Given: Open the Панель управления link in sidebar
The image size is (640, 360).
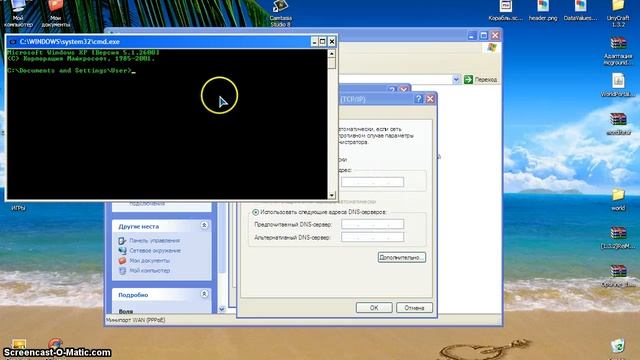Looking at the screenshot, I should [155, 240].
